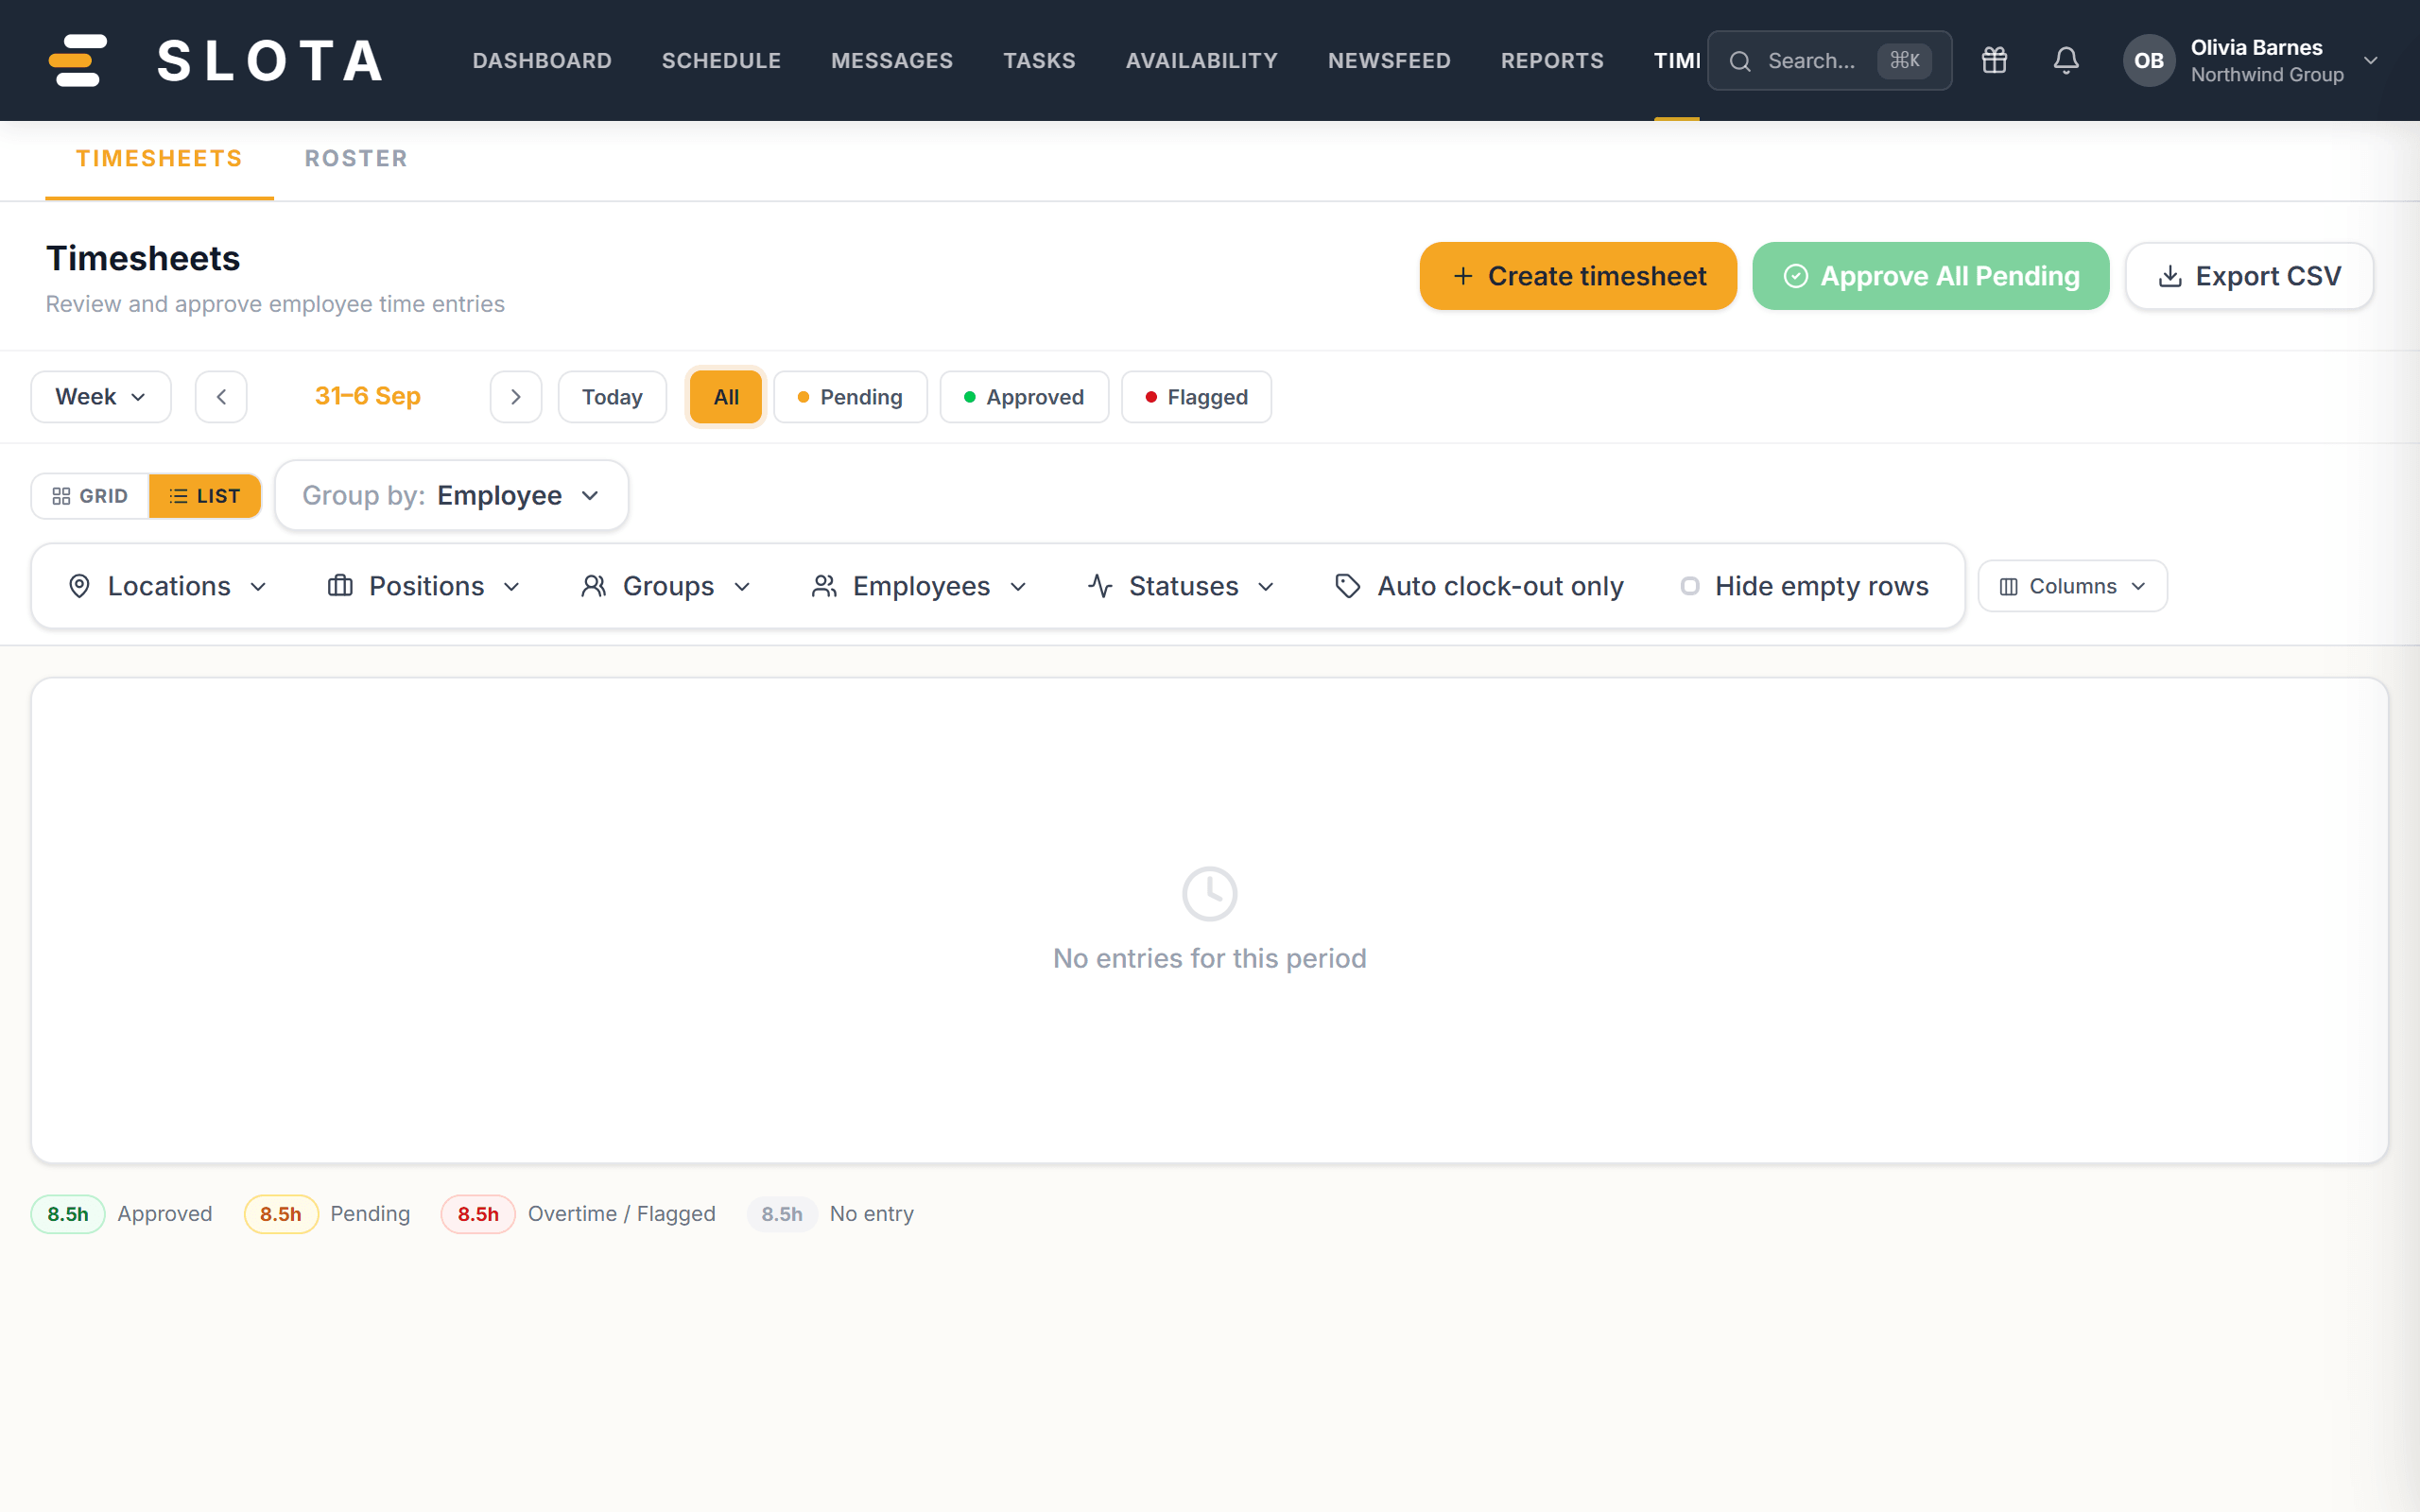Click the gift icon in the header
This screenshot has width=2420, height=1512.
1994,60
